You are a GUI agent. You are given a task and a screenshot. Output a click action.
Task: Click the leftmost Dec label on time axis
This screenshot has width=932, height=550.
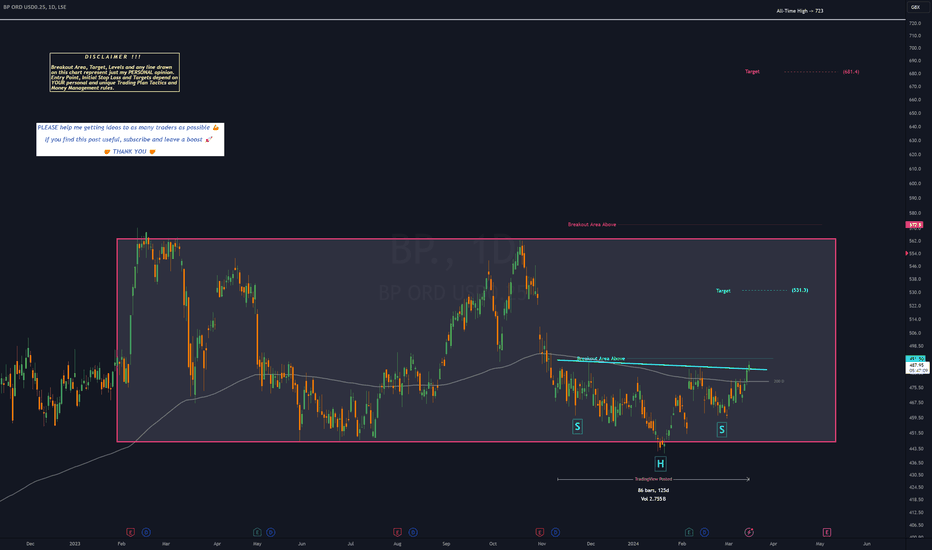[30, 543]
